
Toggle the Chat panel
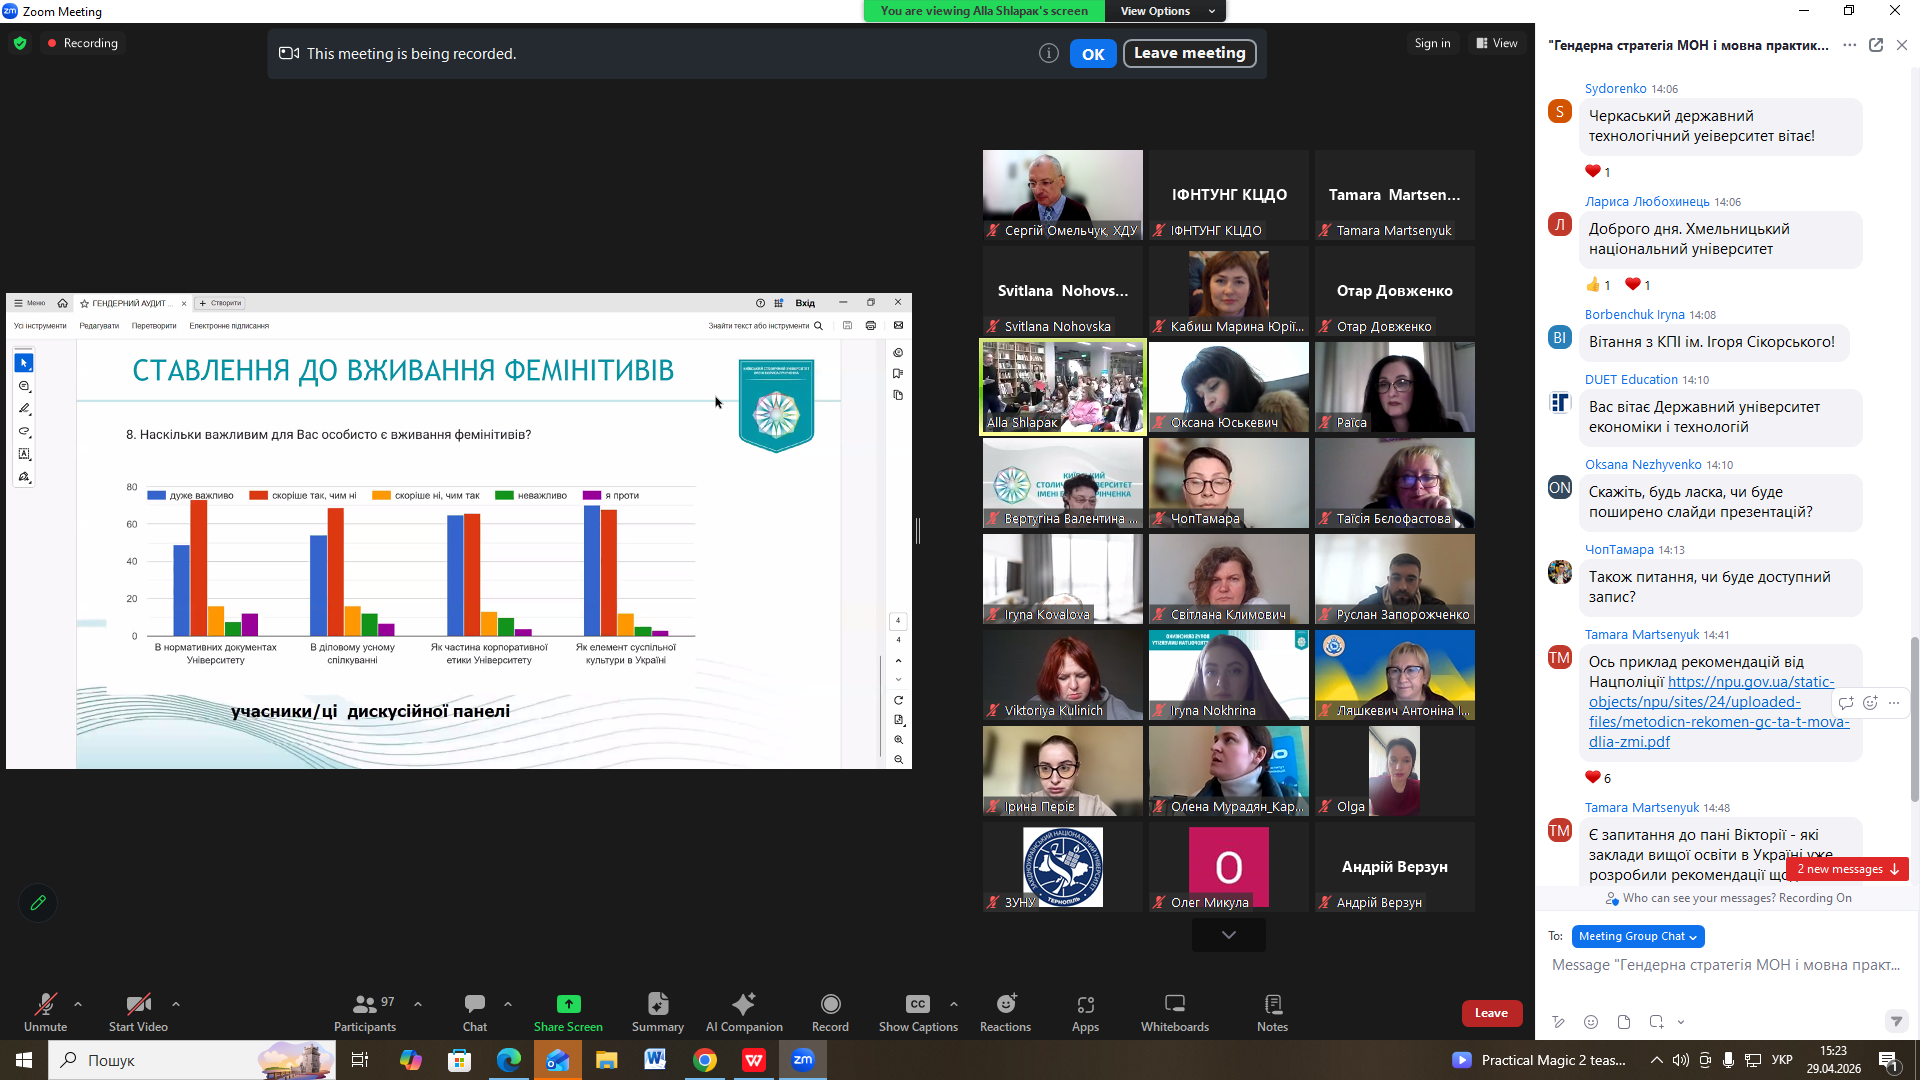[475, 1012]
